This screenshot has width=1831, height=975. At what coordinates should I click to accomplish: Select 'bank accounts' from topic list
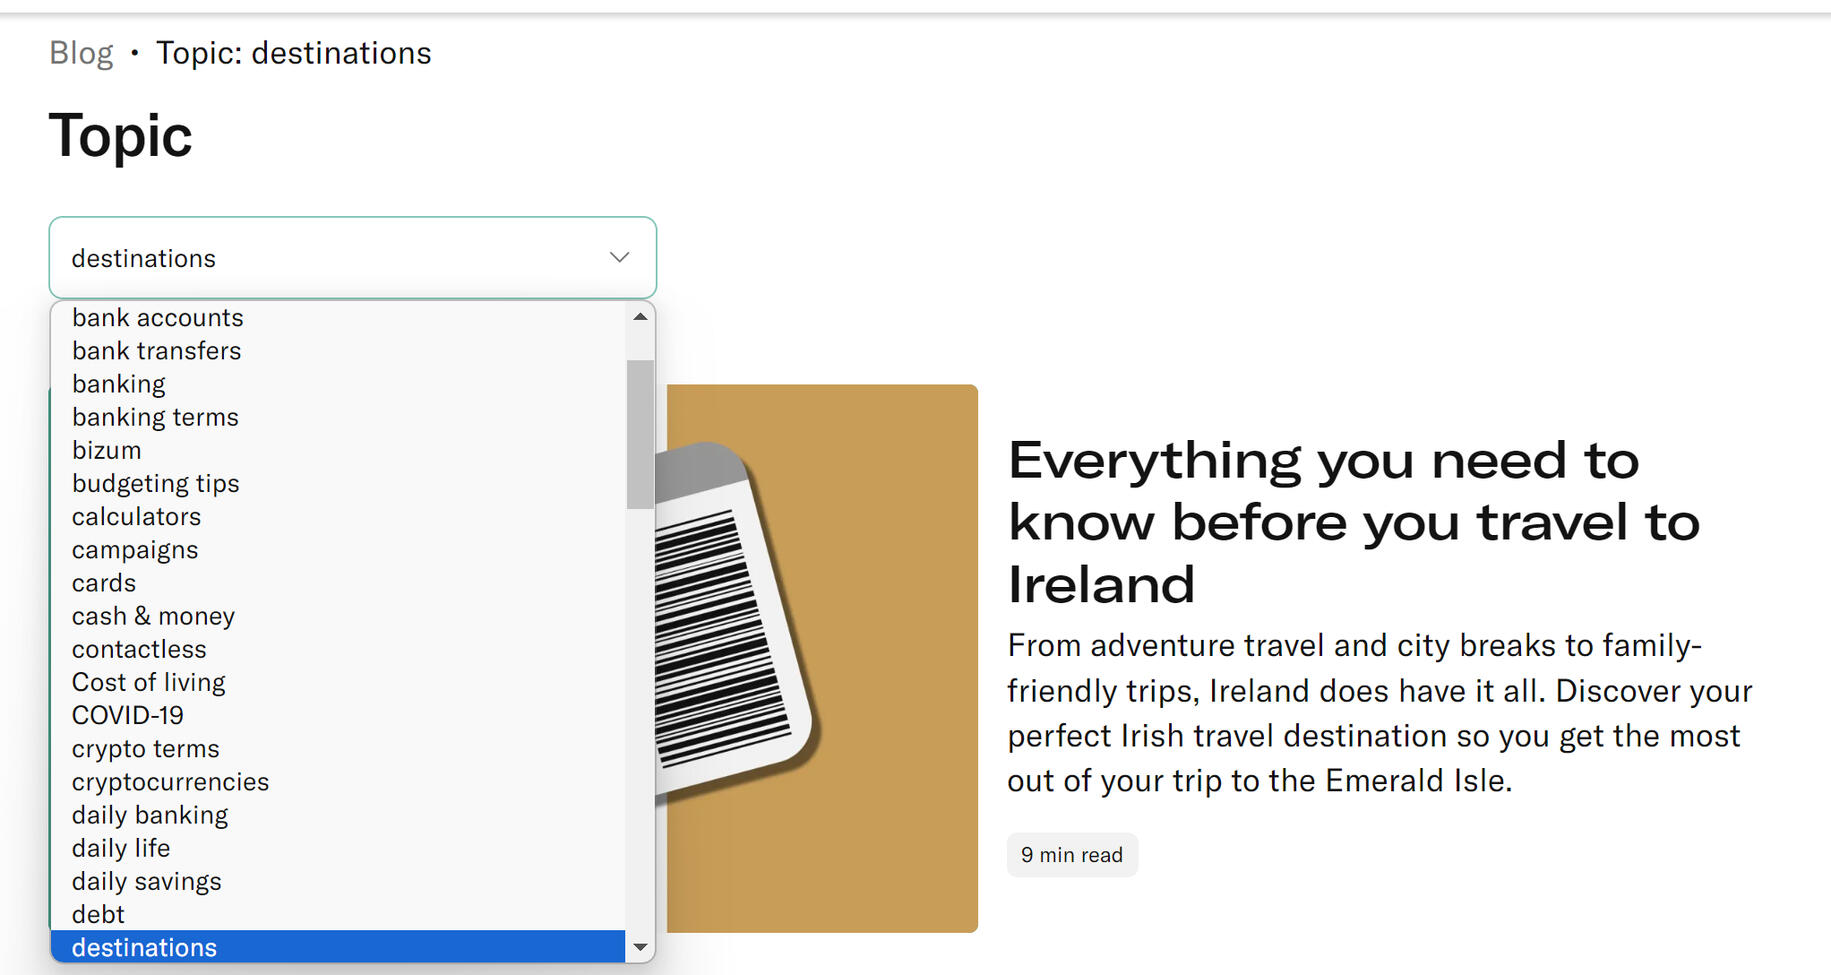point(157,318)
